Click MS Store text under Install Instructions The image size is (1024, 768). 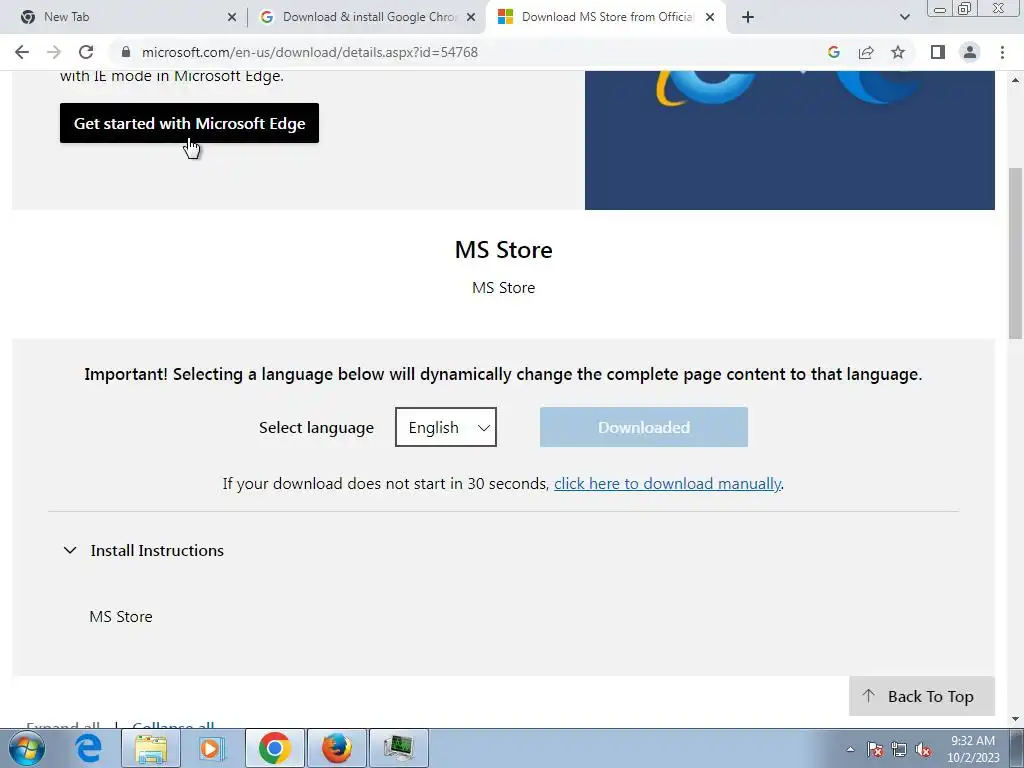tap(121, 616)
